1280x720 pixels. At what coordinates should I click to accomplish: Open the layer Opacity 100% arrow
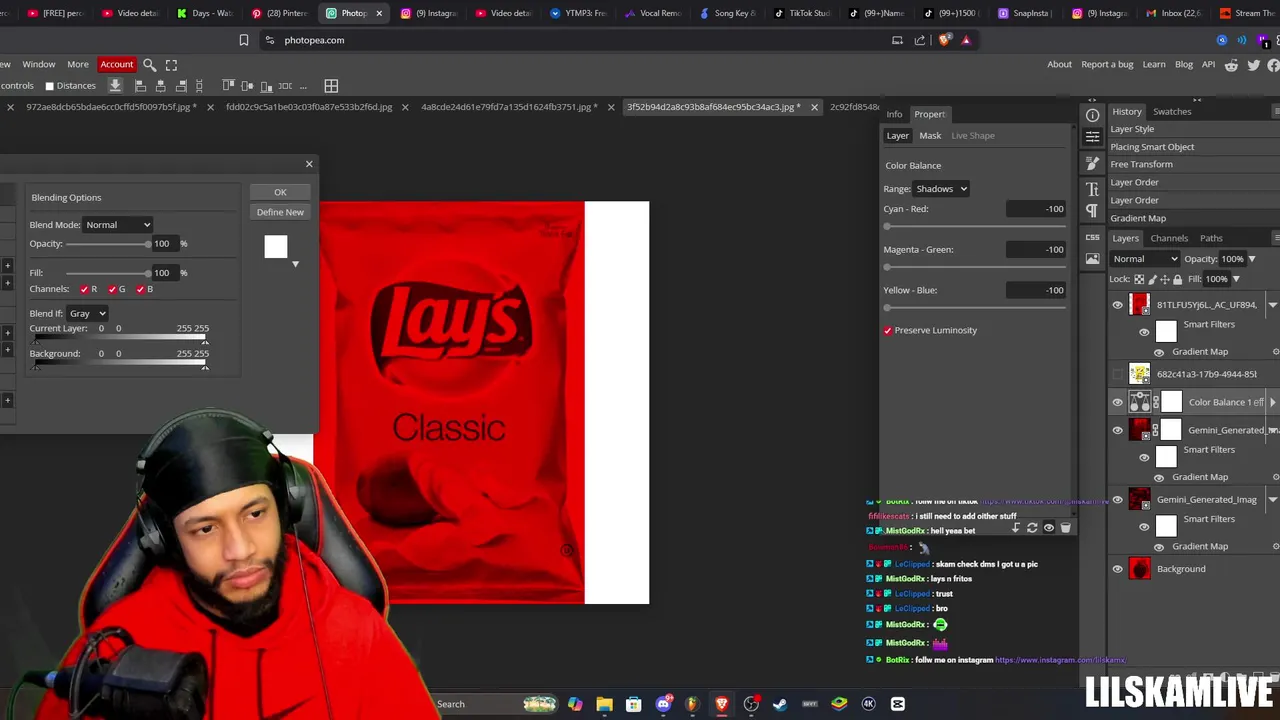(x=1251, y=259)
